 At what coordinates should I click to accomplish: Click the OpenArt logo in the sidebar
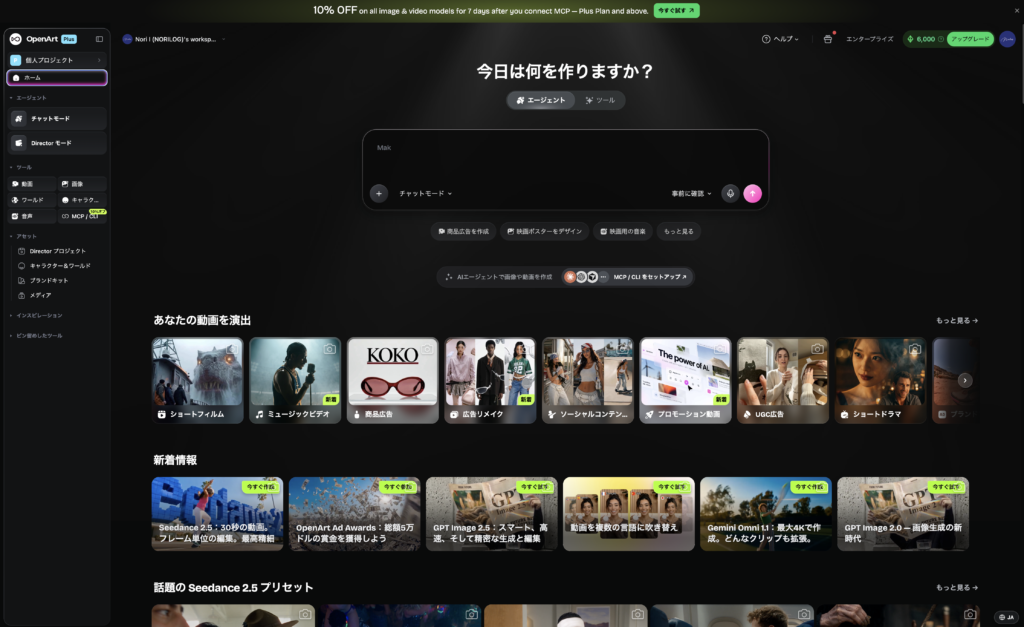(x=34, y=39)
